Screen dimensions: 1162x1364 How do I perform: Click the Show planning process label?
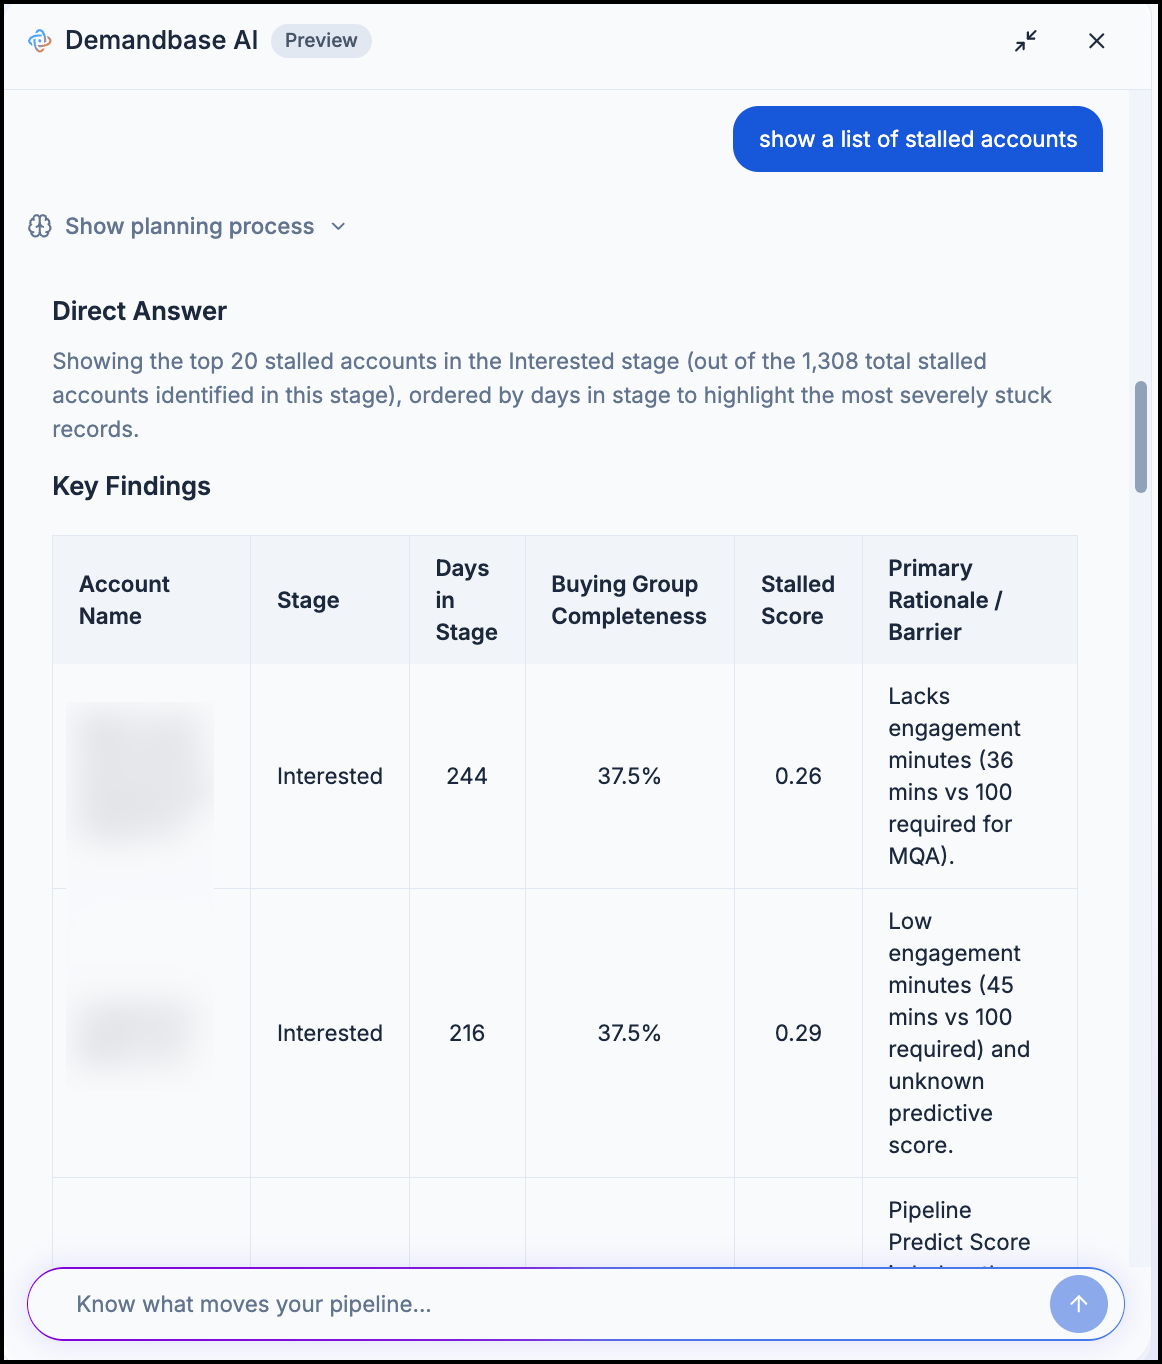(190, 227)
